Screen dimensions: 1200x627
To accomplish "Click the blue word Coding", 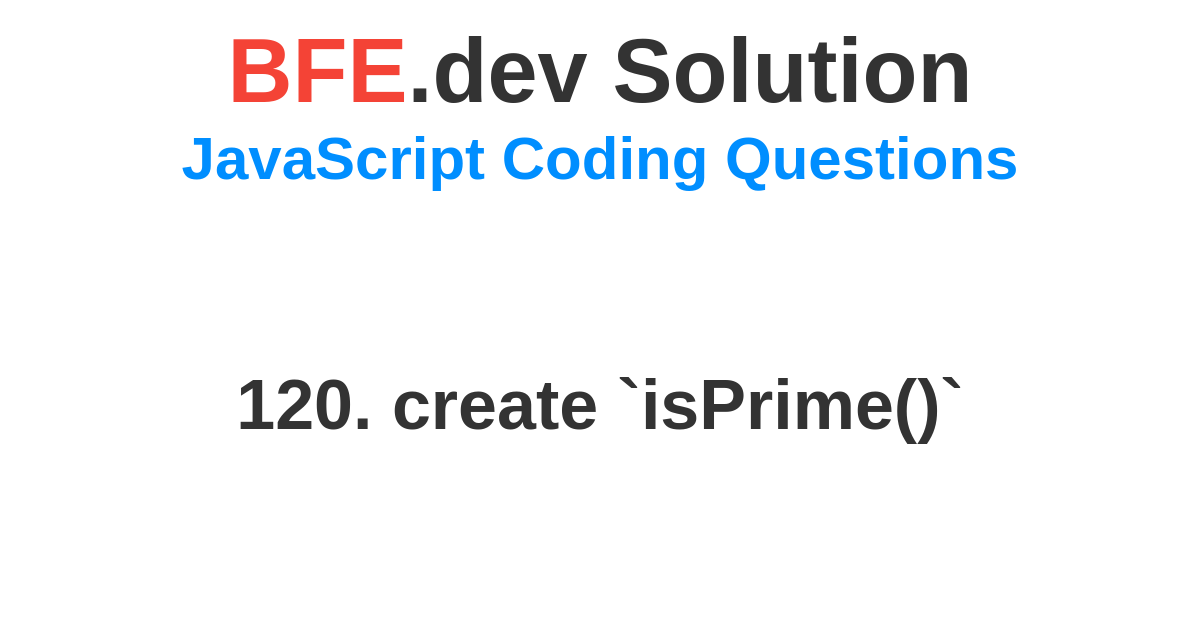I will click(x=605, y=160).
